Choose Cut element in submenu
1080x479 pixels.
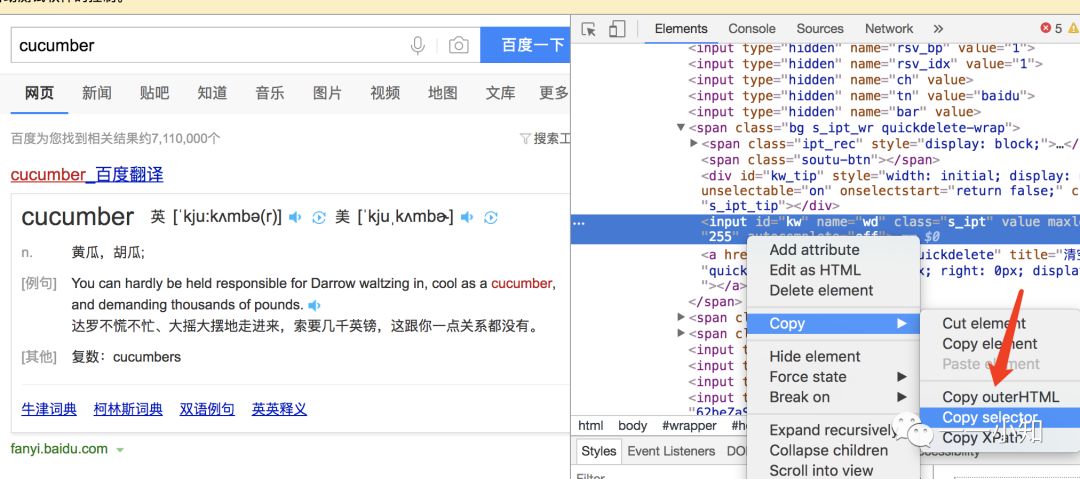pyautogui.click(x=984, y=323)
